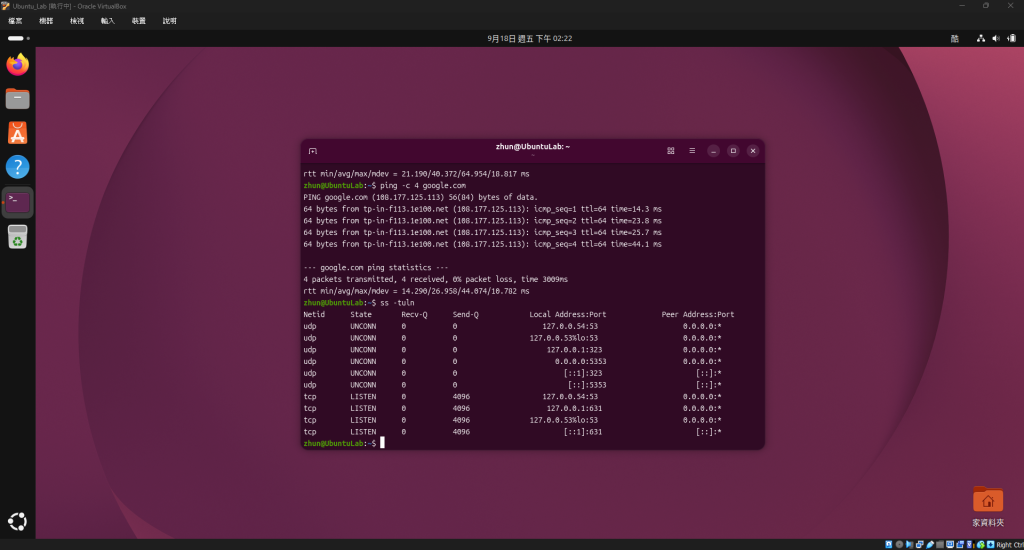Viewport: 1024px width, 550px height.
Task: Open the clock showing 9月18日 週五 下午 02:22
Action: coord(530,39)
